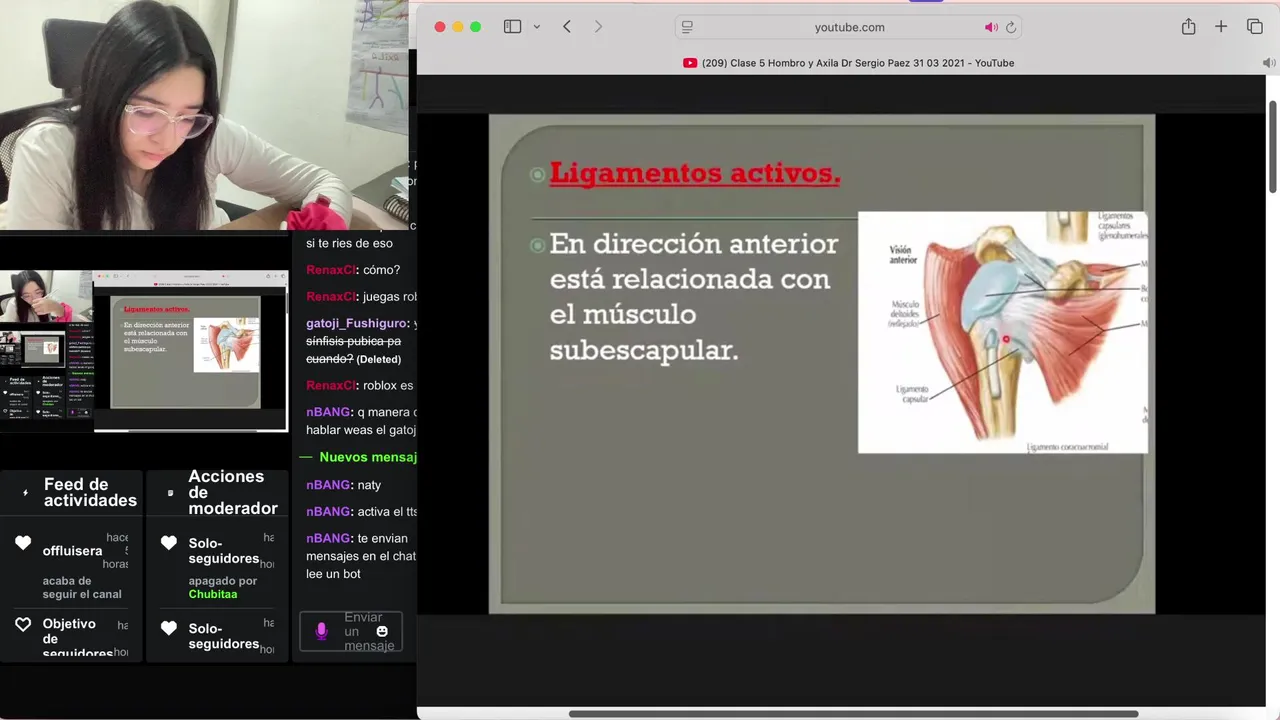The height and width of the screenshot is (720, 1280).
Task: Click Safari's forward arrow
Action: [598, 27]
